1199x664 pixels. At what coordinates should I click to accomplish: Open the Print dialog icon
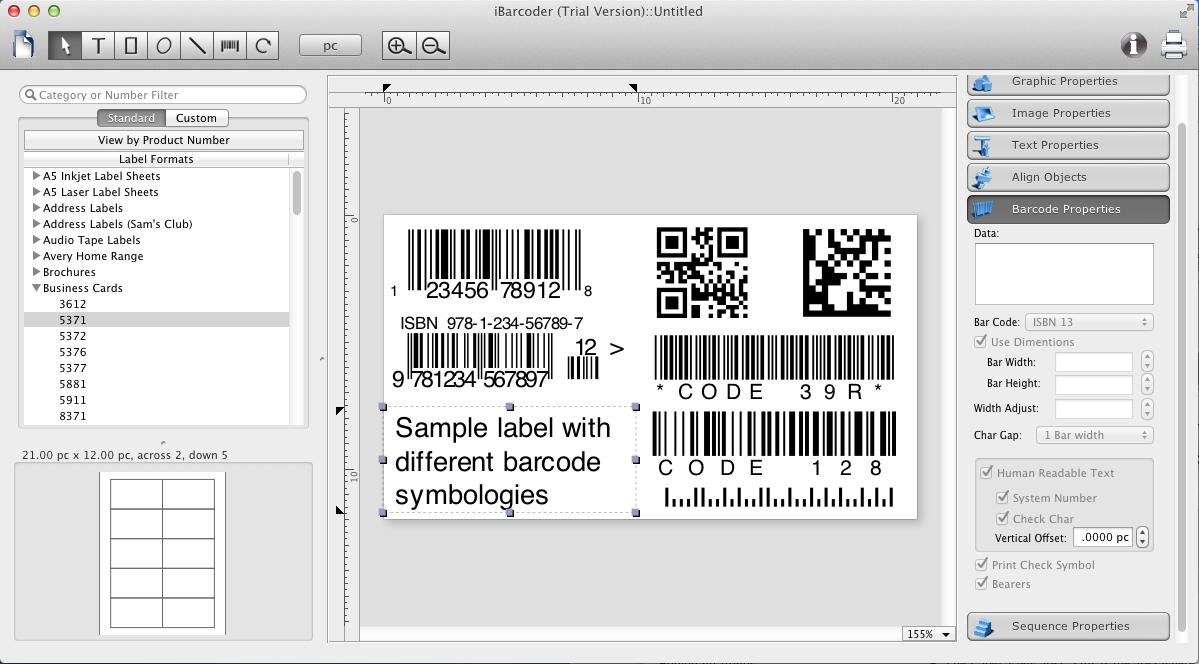1174,45
